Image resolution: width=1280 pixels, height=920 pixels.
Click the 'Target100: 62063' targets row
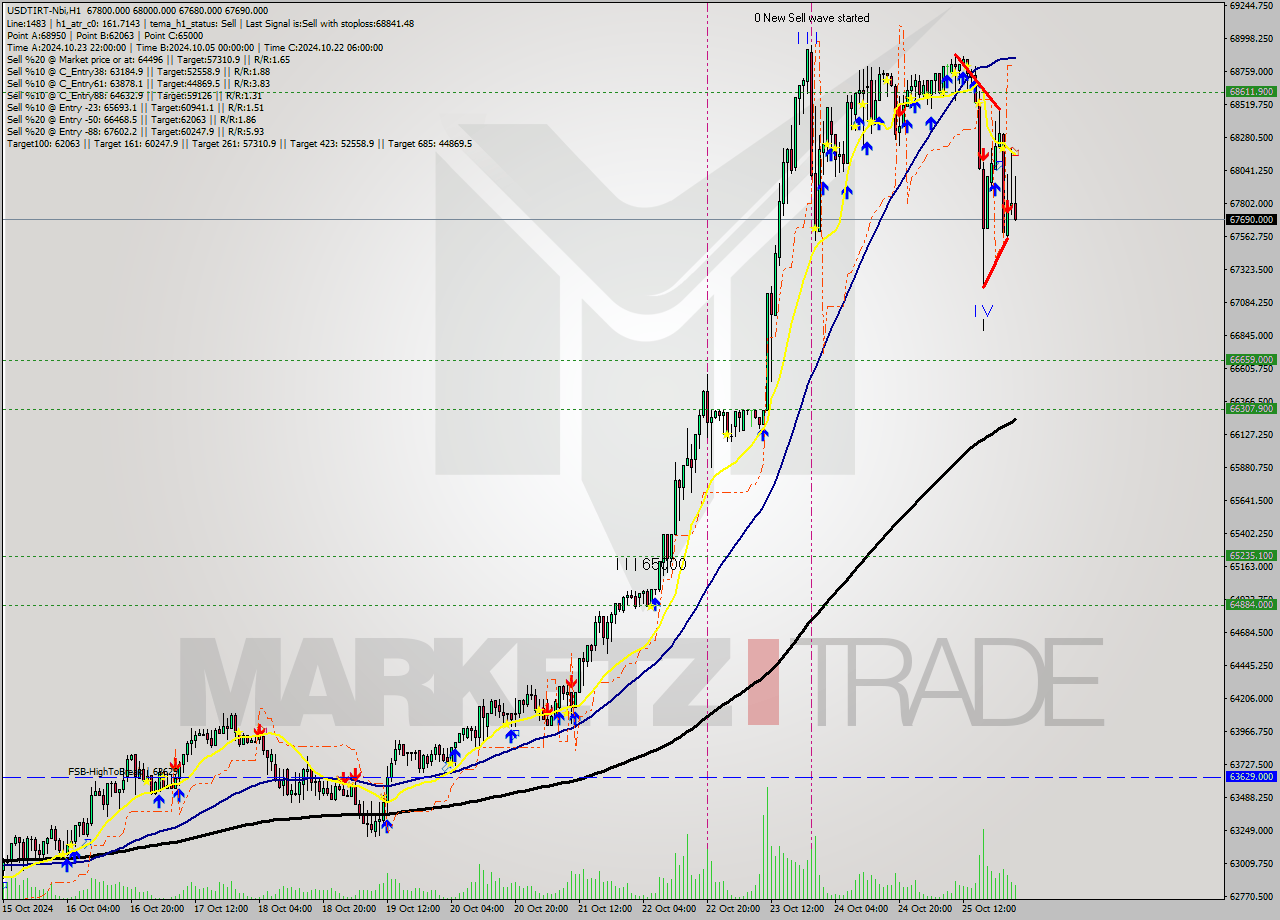[x=239, y=144]
